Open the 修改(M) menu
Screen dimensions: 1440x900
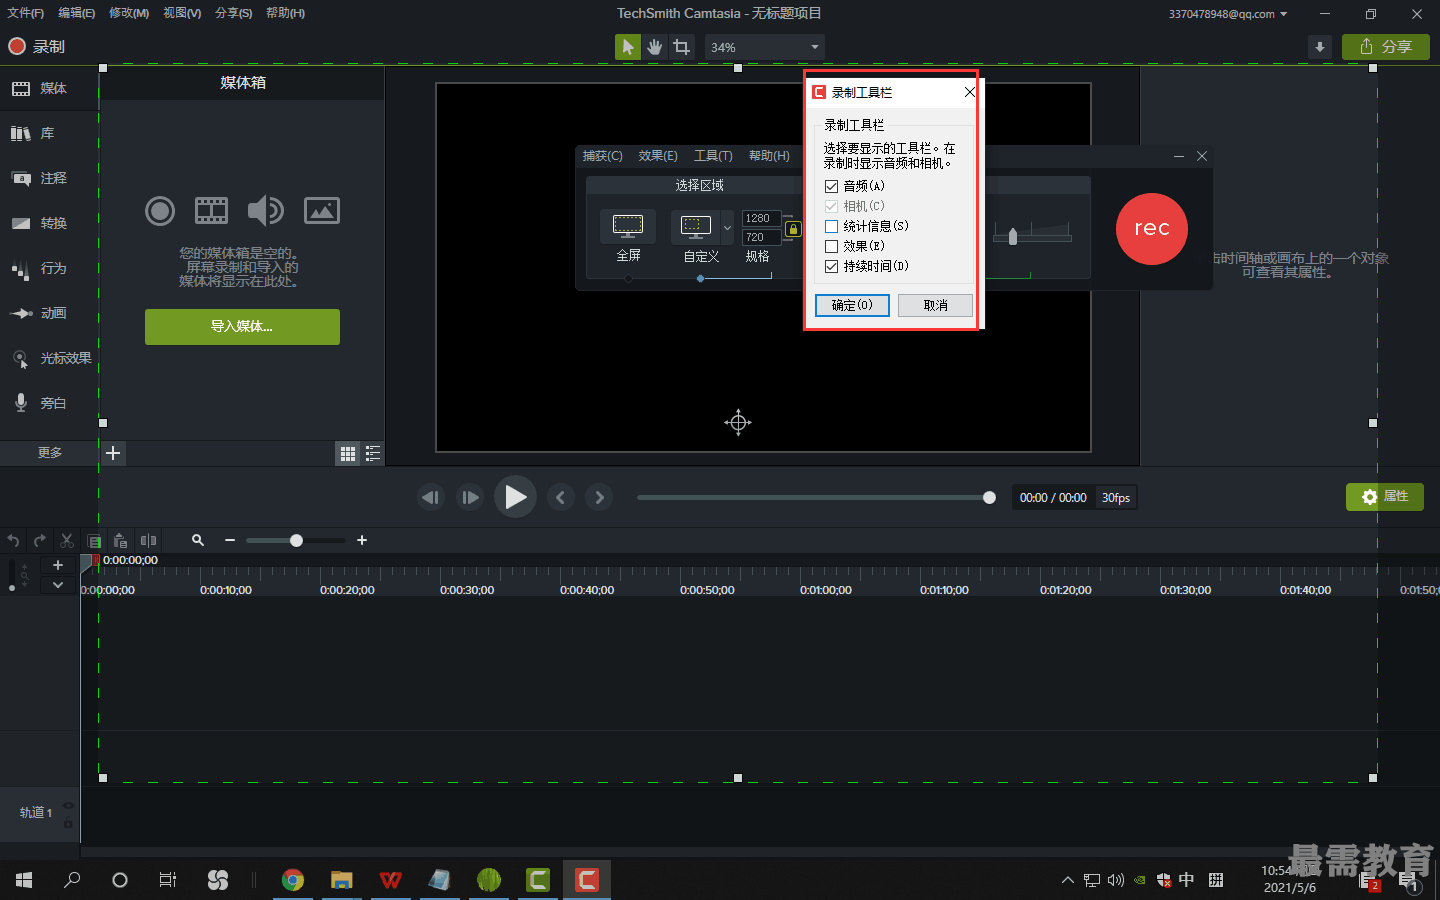pyautogui.click(x=129, y=13)
